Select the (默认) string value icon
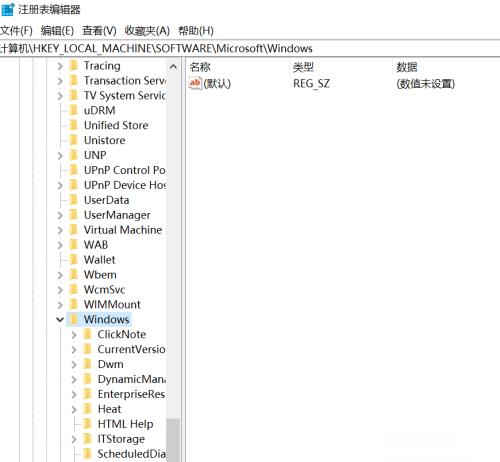 (x=195, y=83)
